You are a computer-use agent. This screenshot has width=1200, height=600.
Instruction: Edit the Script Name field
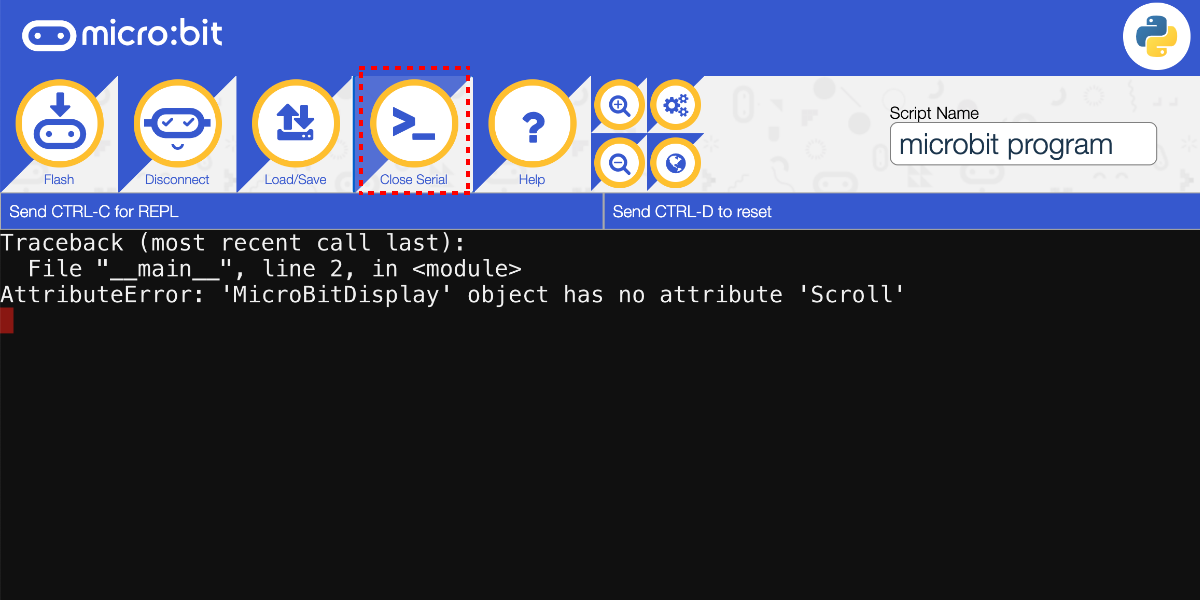(x=1023, y=144)
